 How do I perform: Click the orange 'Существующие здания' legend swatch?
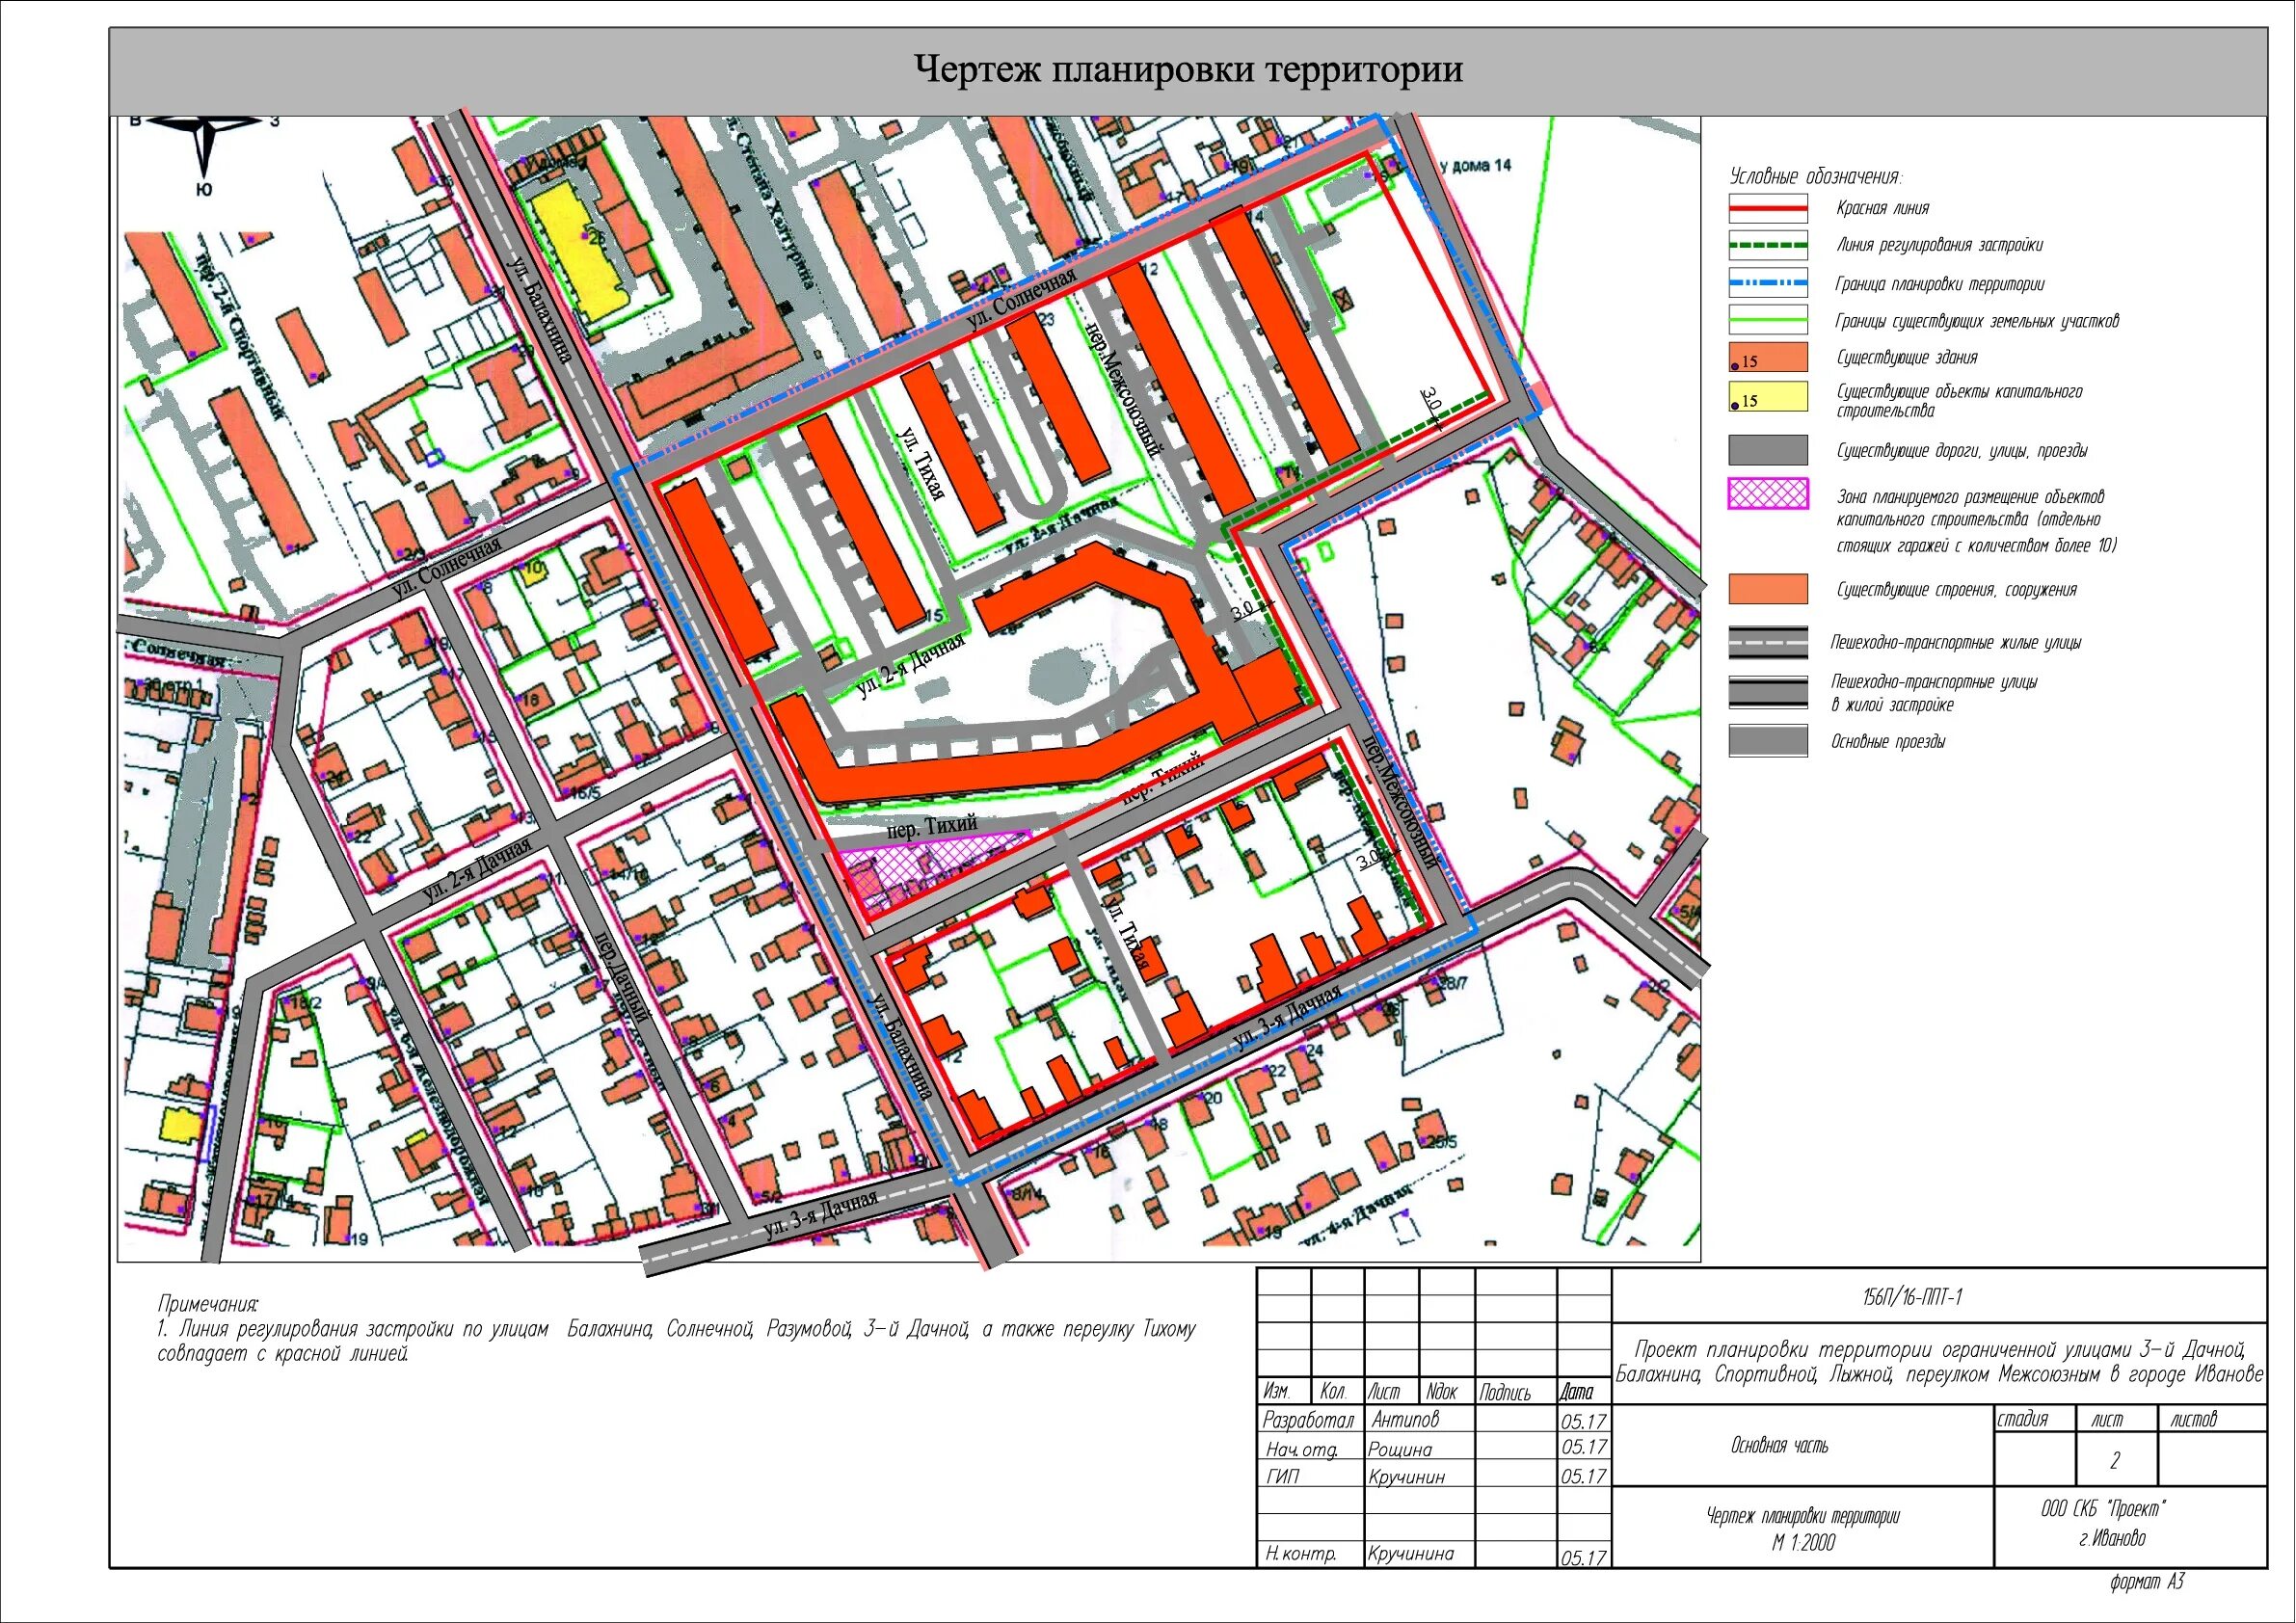point(1768,357)
